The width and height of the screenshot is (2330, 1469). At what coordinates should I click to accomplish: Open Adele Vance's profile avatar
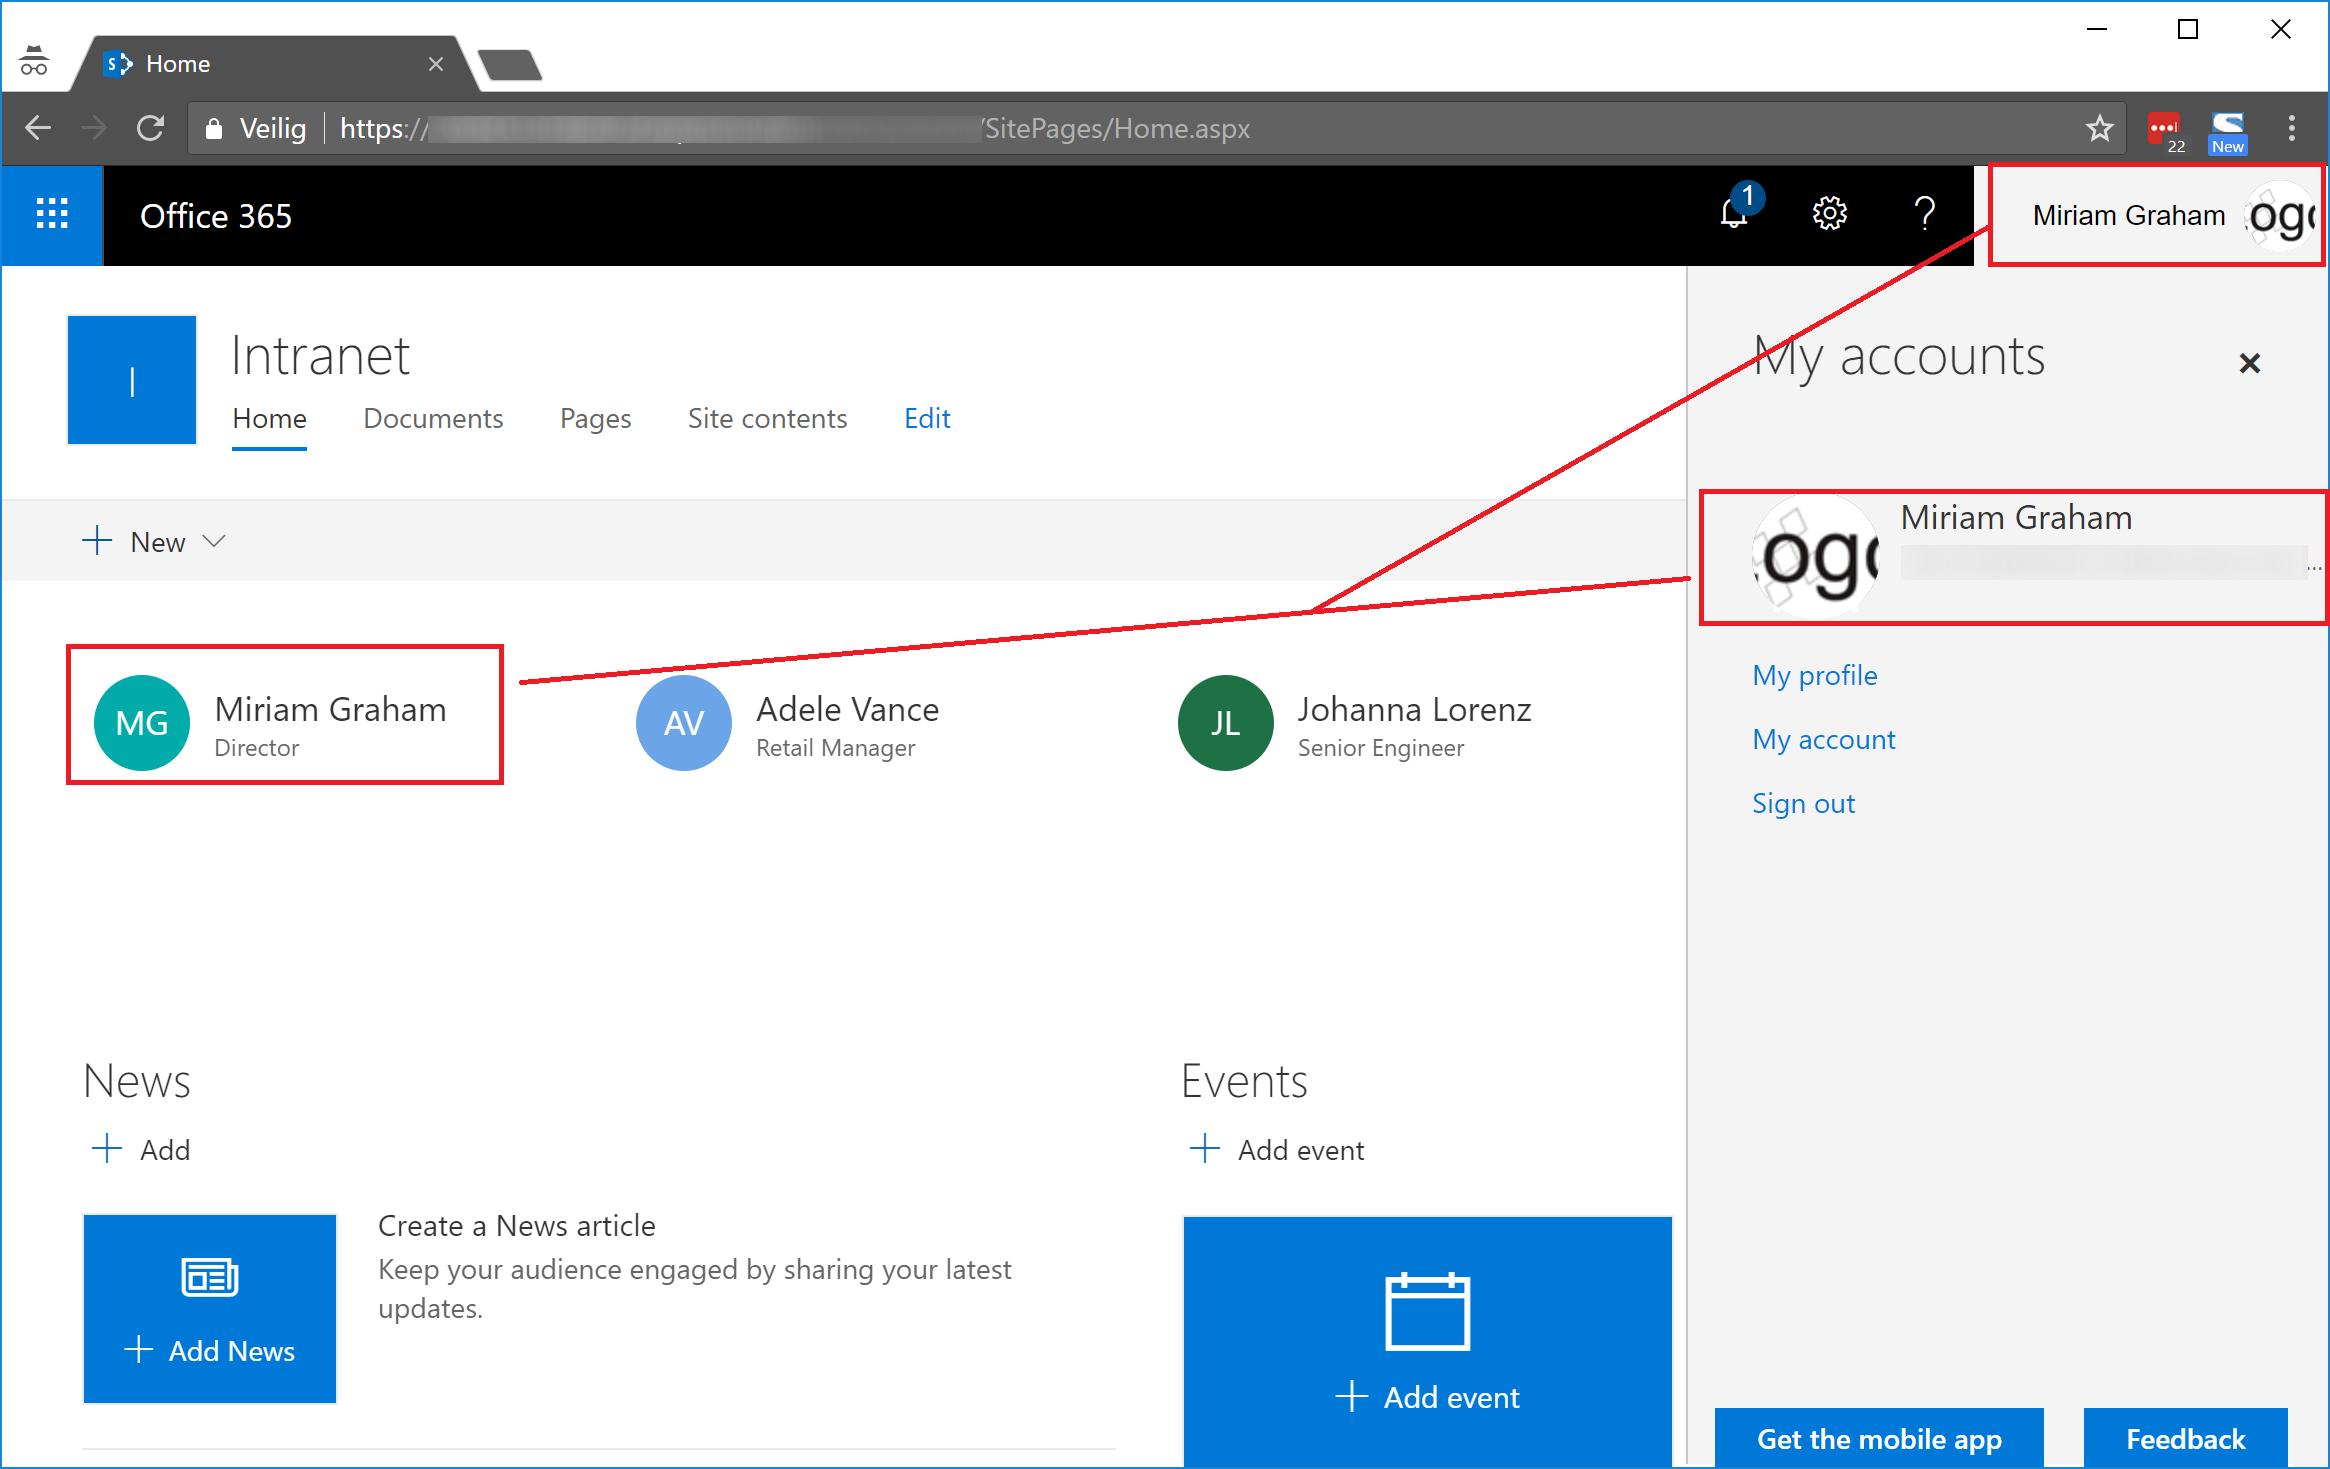tap(684, 723)
